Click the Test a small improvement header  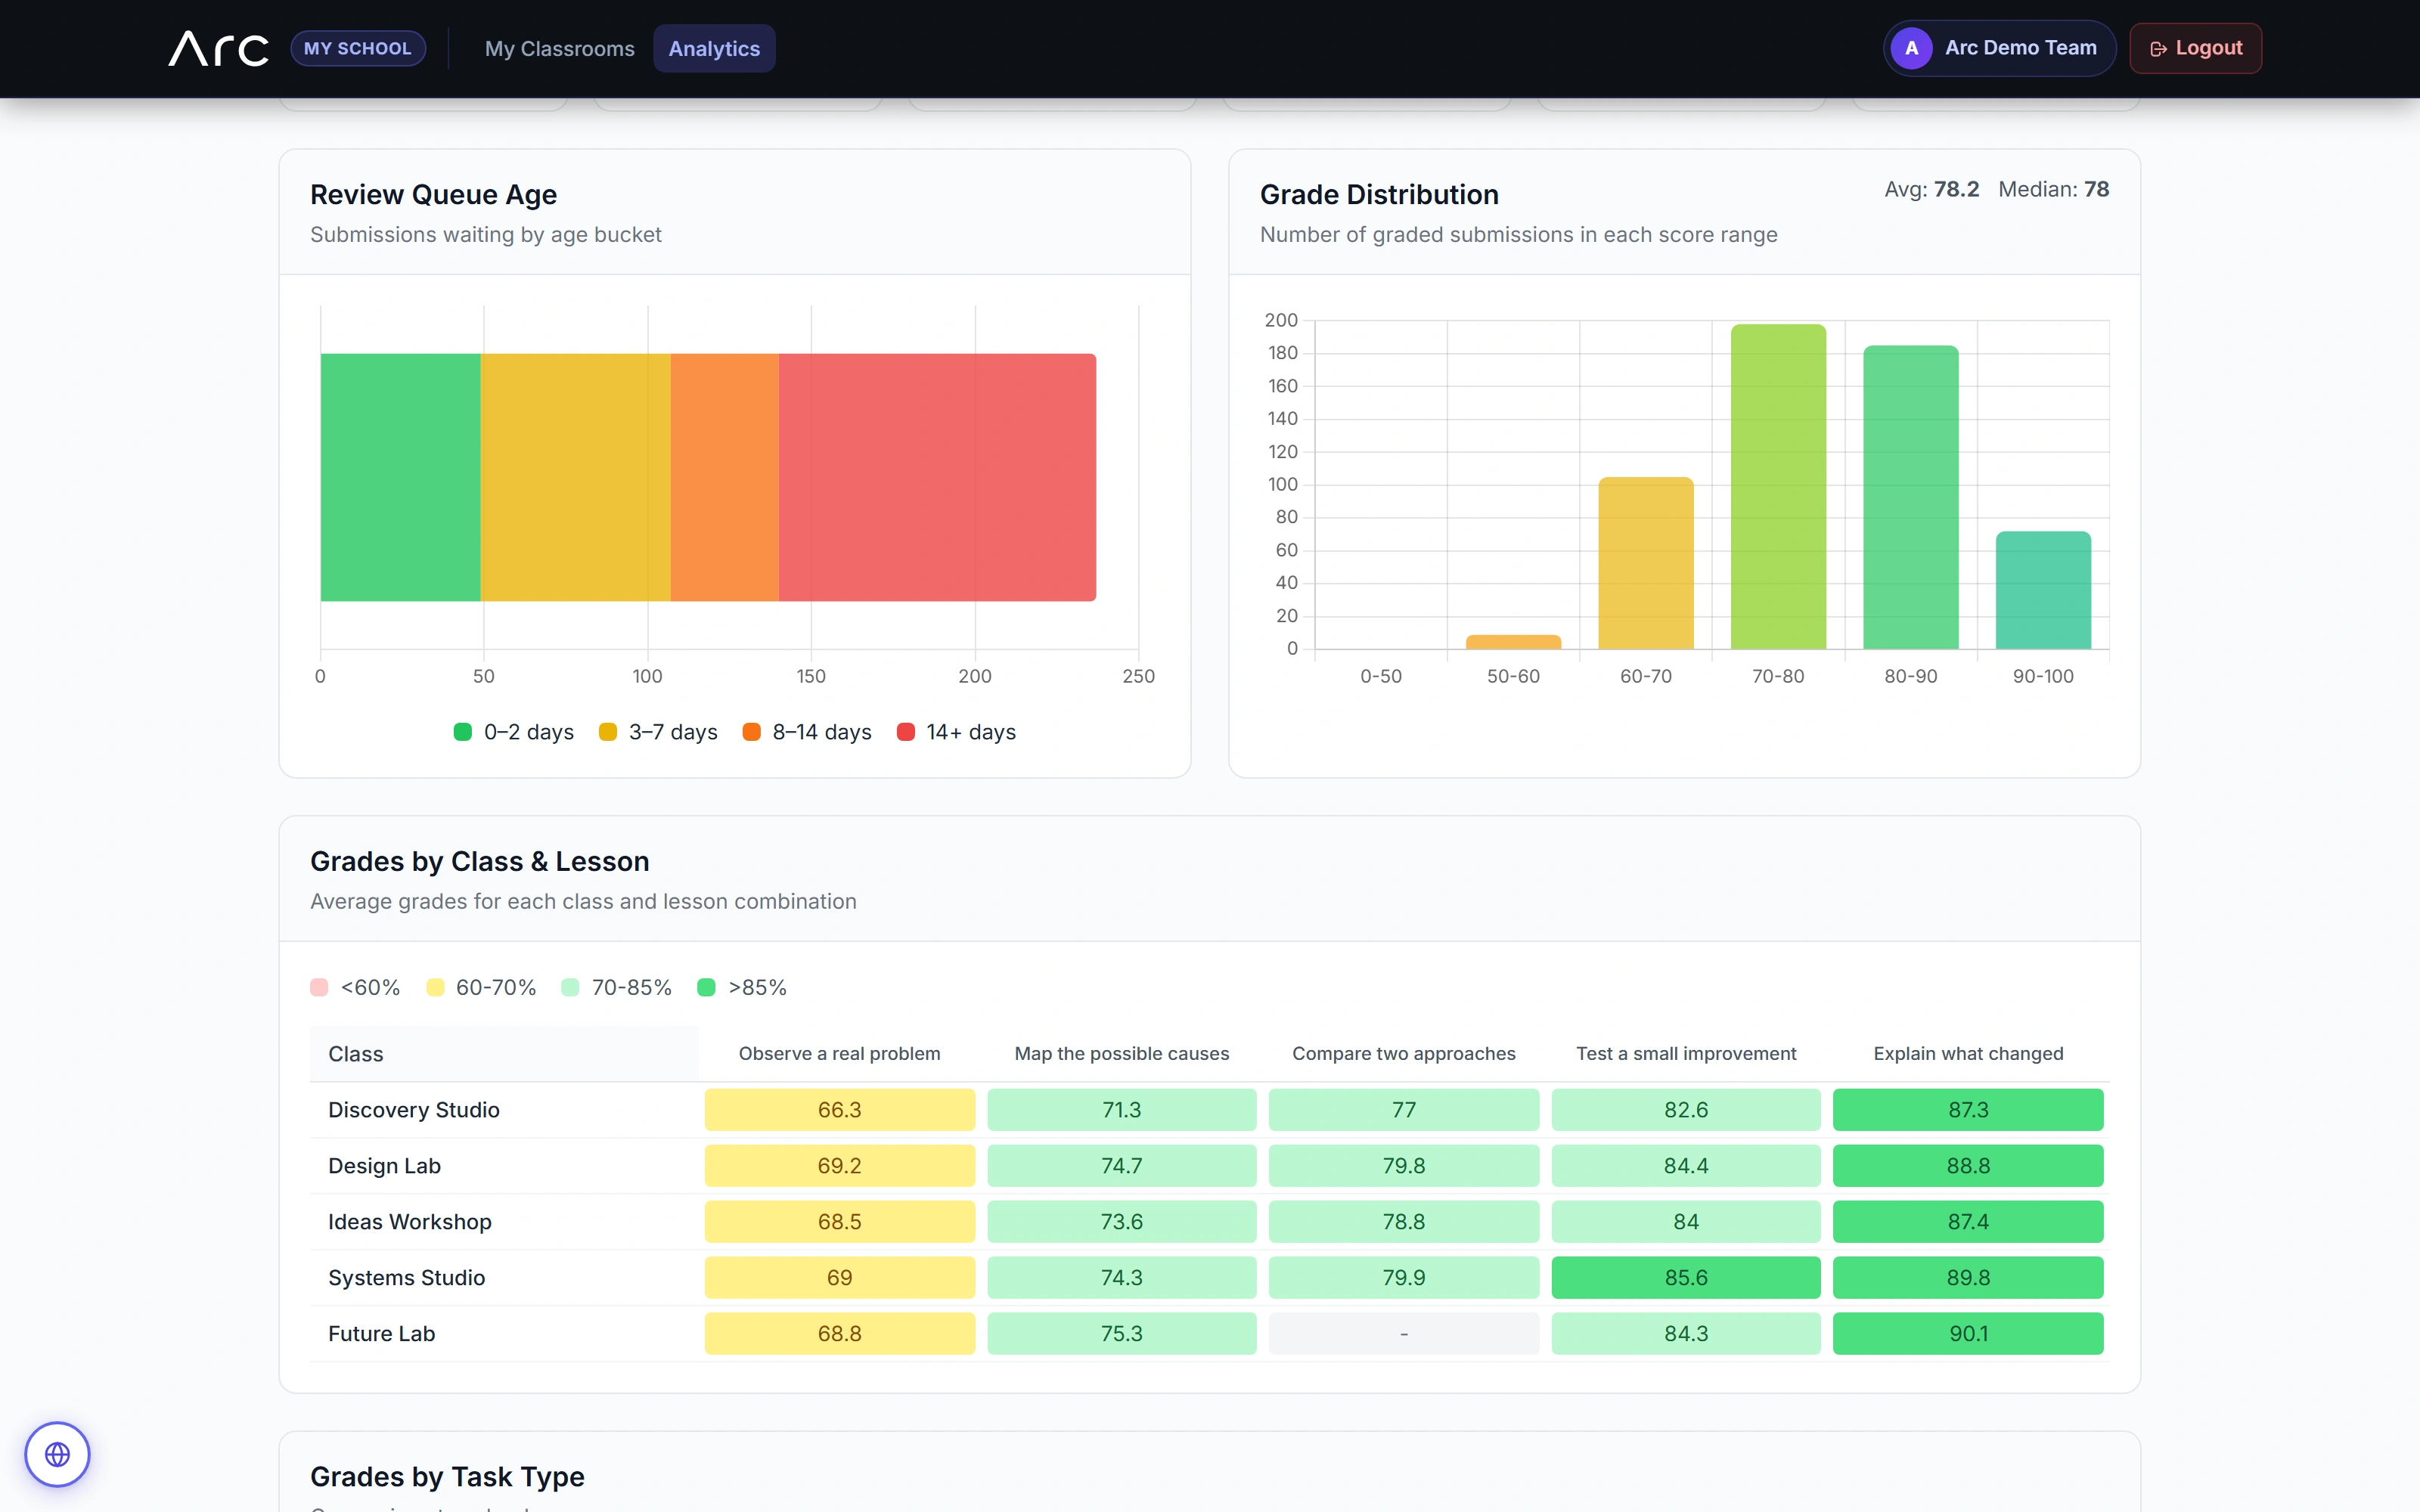pyautogui.click(x=1686, y=1054)
